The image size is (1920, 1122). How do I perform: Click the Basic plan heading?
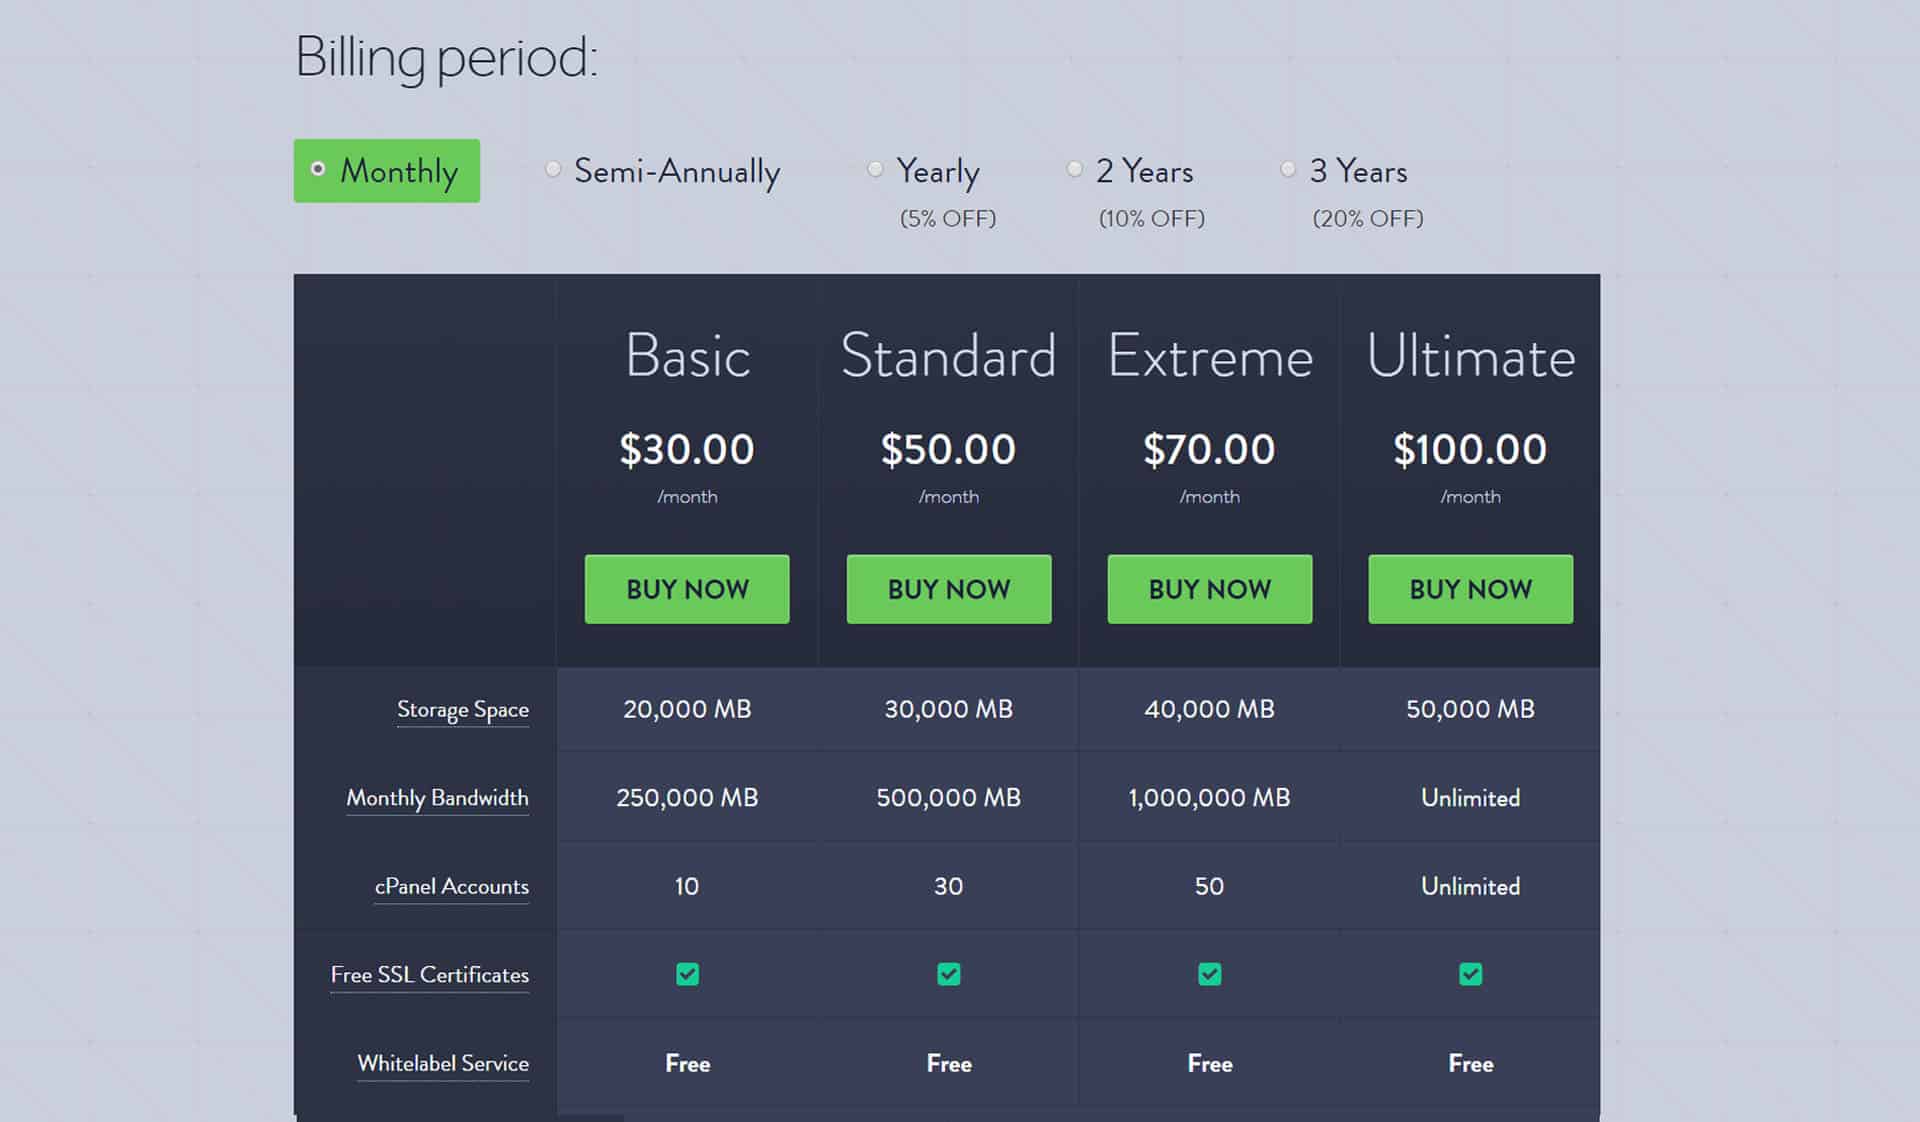pyautogui.click(x=688, y=356)
